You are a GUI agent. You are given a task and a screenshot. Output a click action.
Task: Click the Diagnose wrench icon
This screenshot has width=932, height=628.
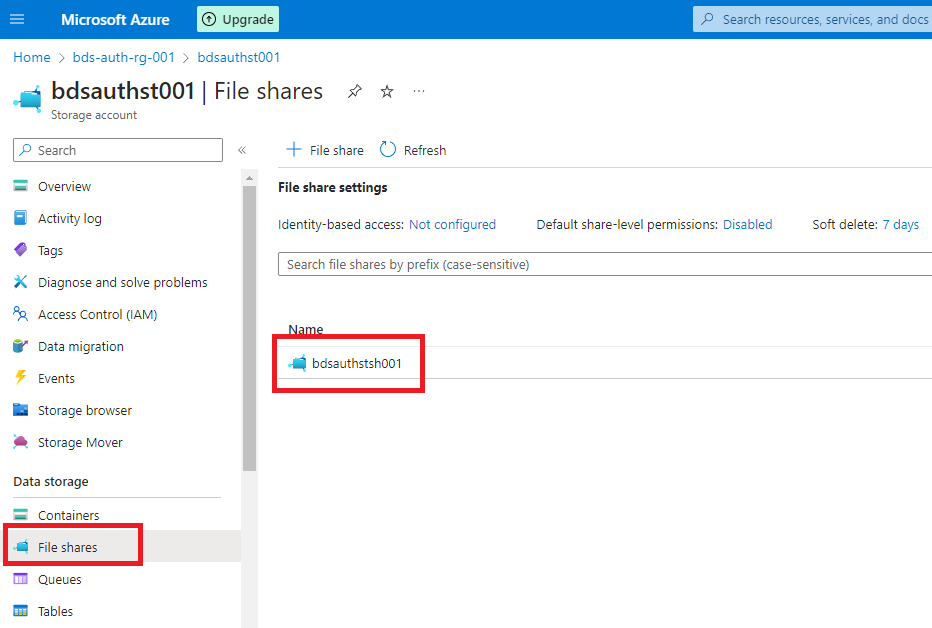click(x=20, y=282)
